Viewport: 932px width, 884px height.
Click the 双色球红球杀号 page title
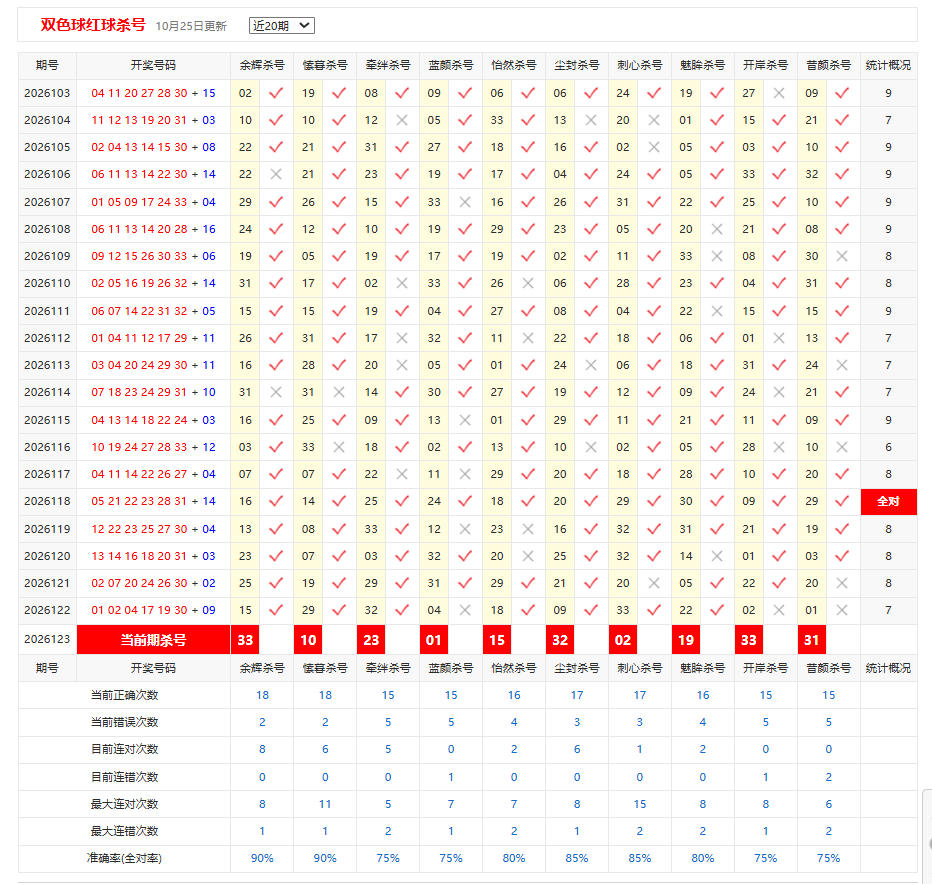tap(93, 25)
